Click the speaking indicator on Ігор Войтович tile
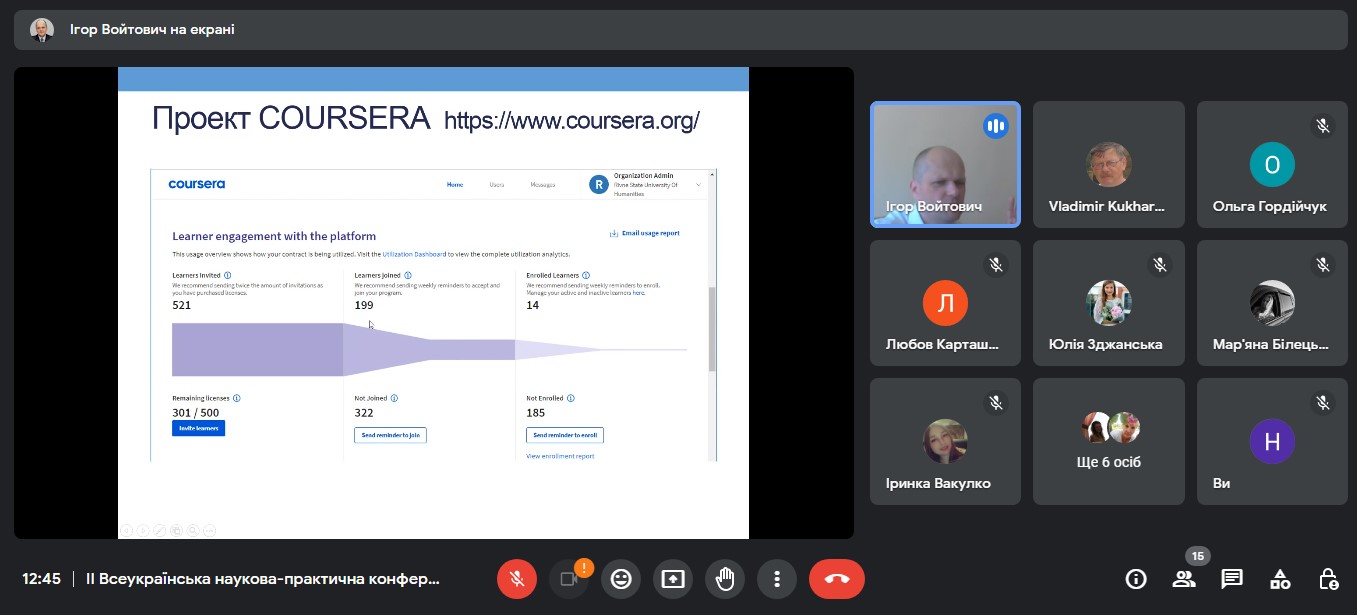 (995, 126)
